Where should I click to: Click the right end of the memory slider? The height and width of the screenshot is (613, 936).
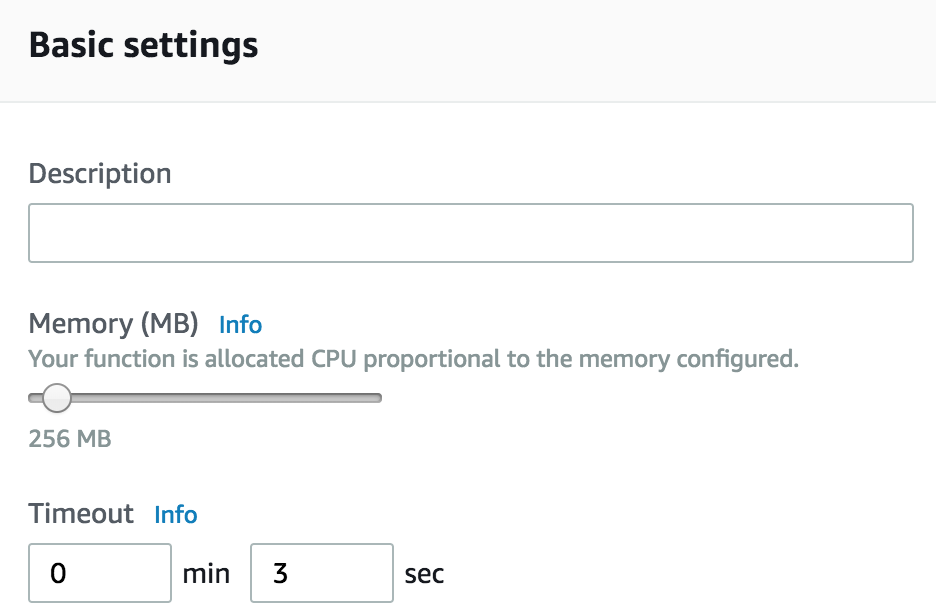click(x=377, y=398)
